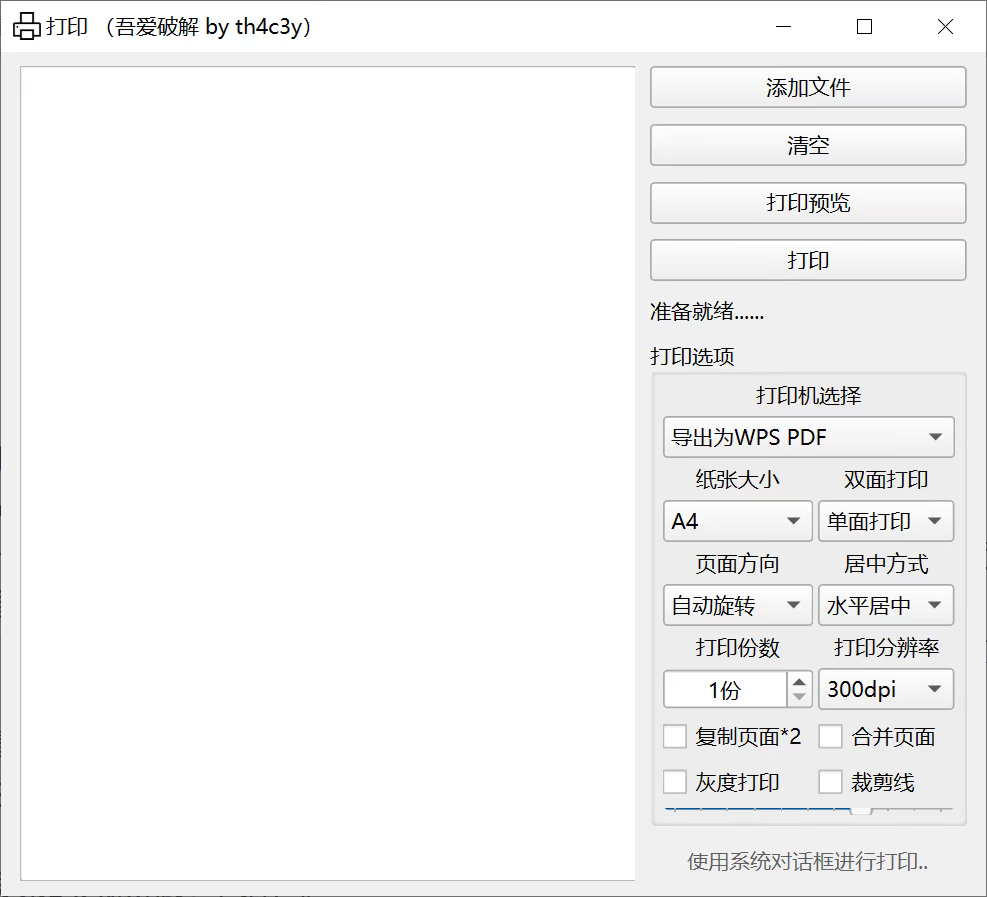This screenshot has height=897, width=987.
Task: Decrease print copies with down arrow
Action: [x=799, y=697]
